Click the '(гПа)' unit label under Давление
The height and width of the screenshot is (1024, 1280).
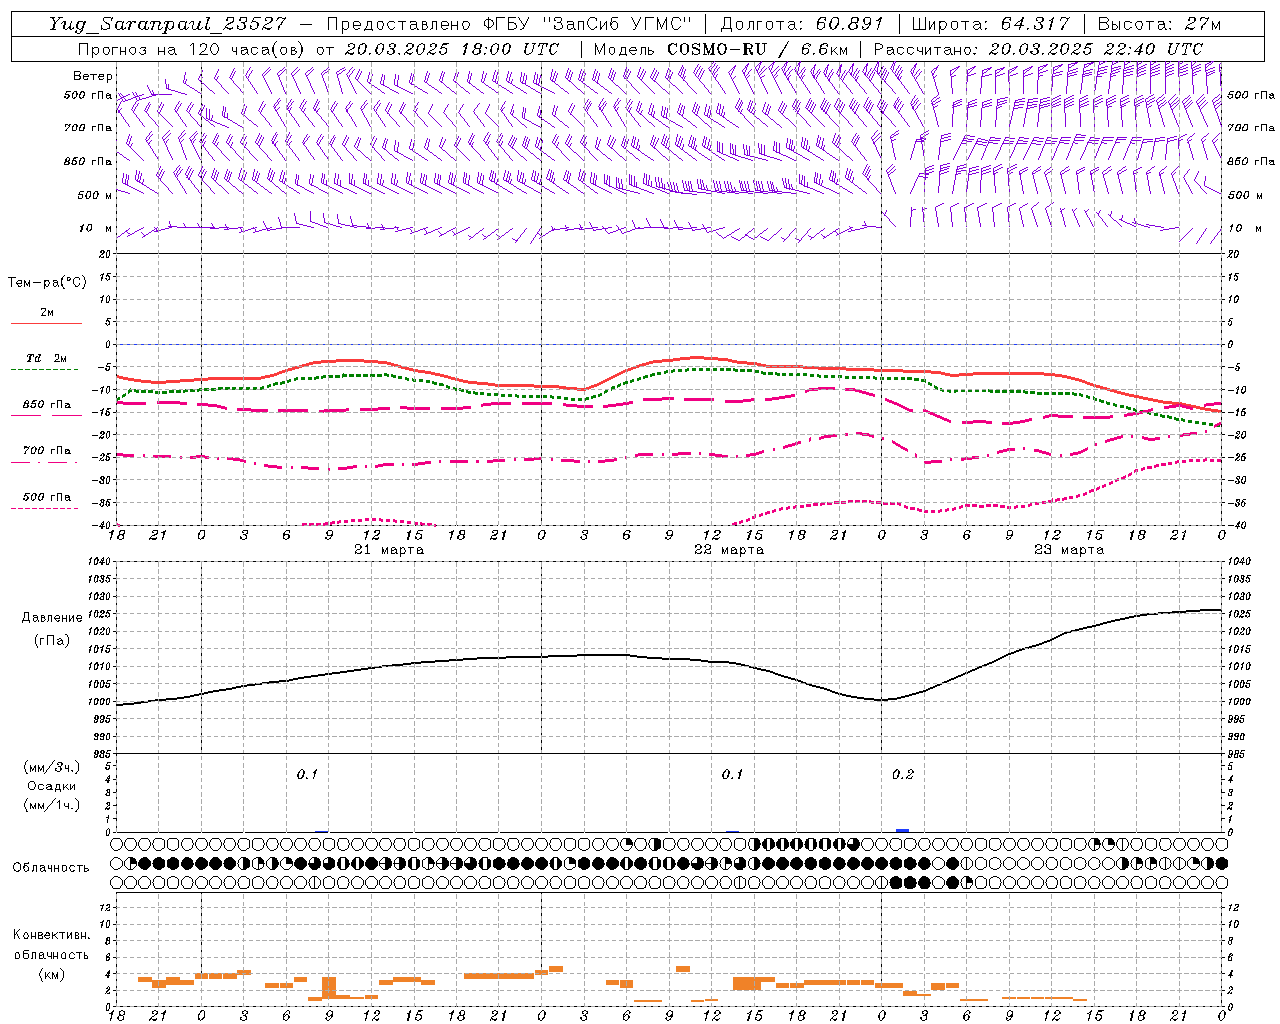click(x=52, y=640)
